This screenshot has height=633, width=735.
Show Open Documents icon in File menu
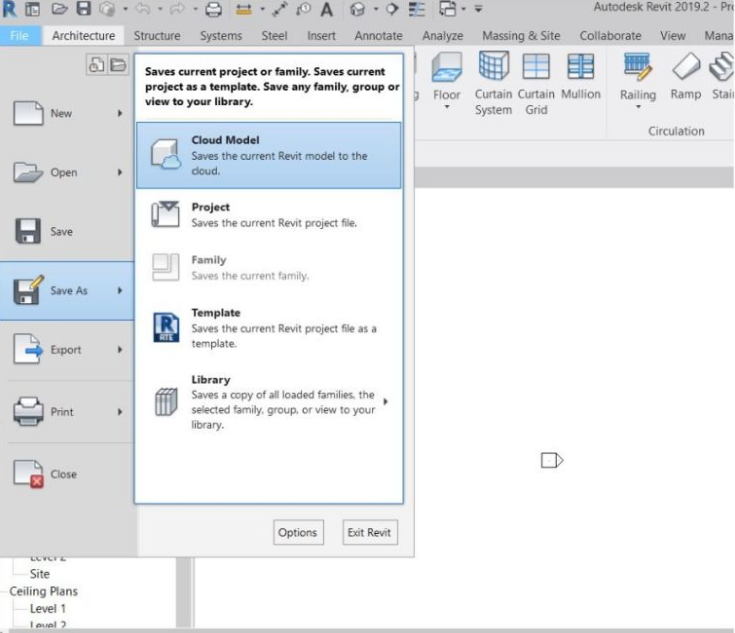click(118, 65)
